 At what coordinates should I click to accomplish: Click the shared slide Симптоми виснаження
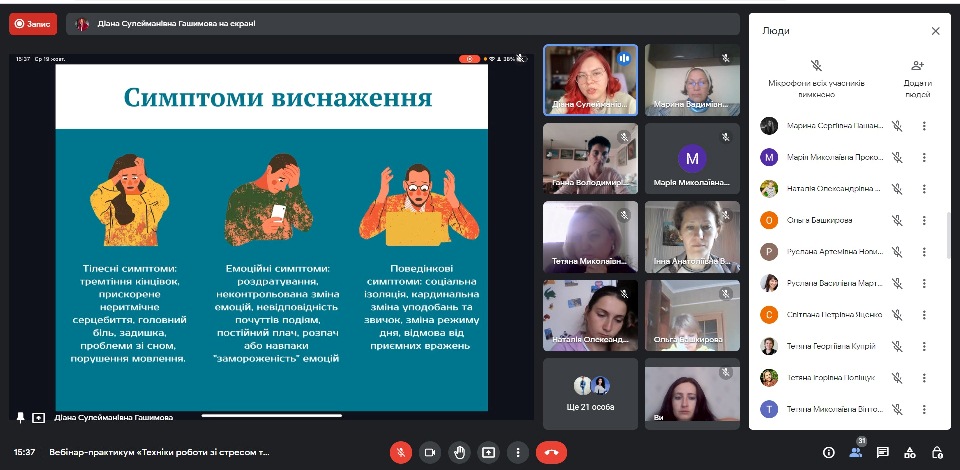tap(272, 237)
